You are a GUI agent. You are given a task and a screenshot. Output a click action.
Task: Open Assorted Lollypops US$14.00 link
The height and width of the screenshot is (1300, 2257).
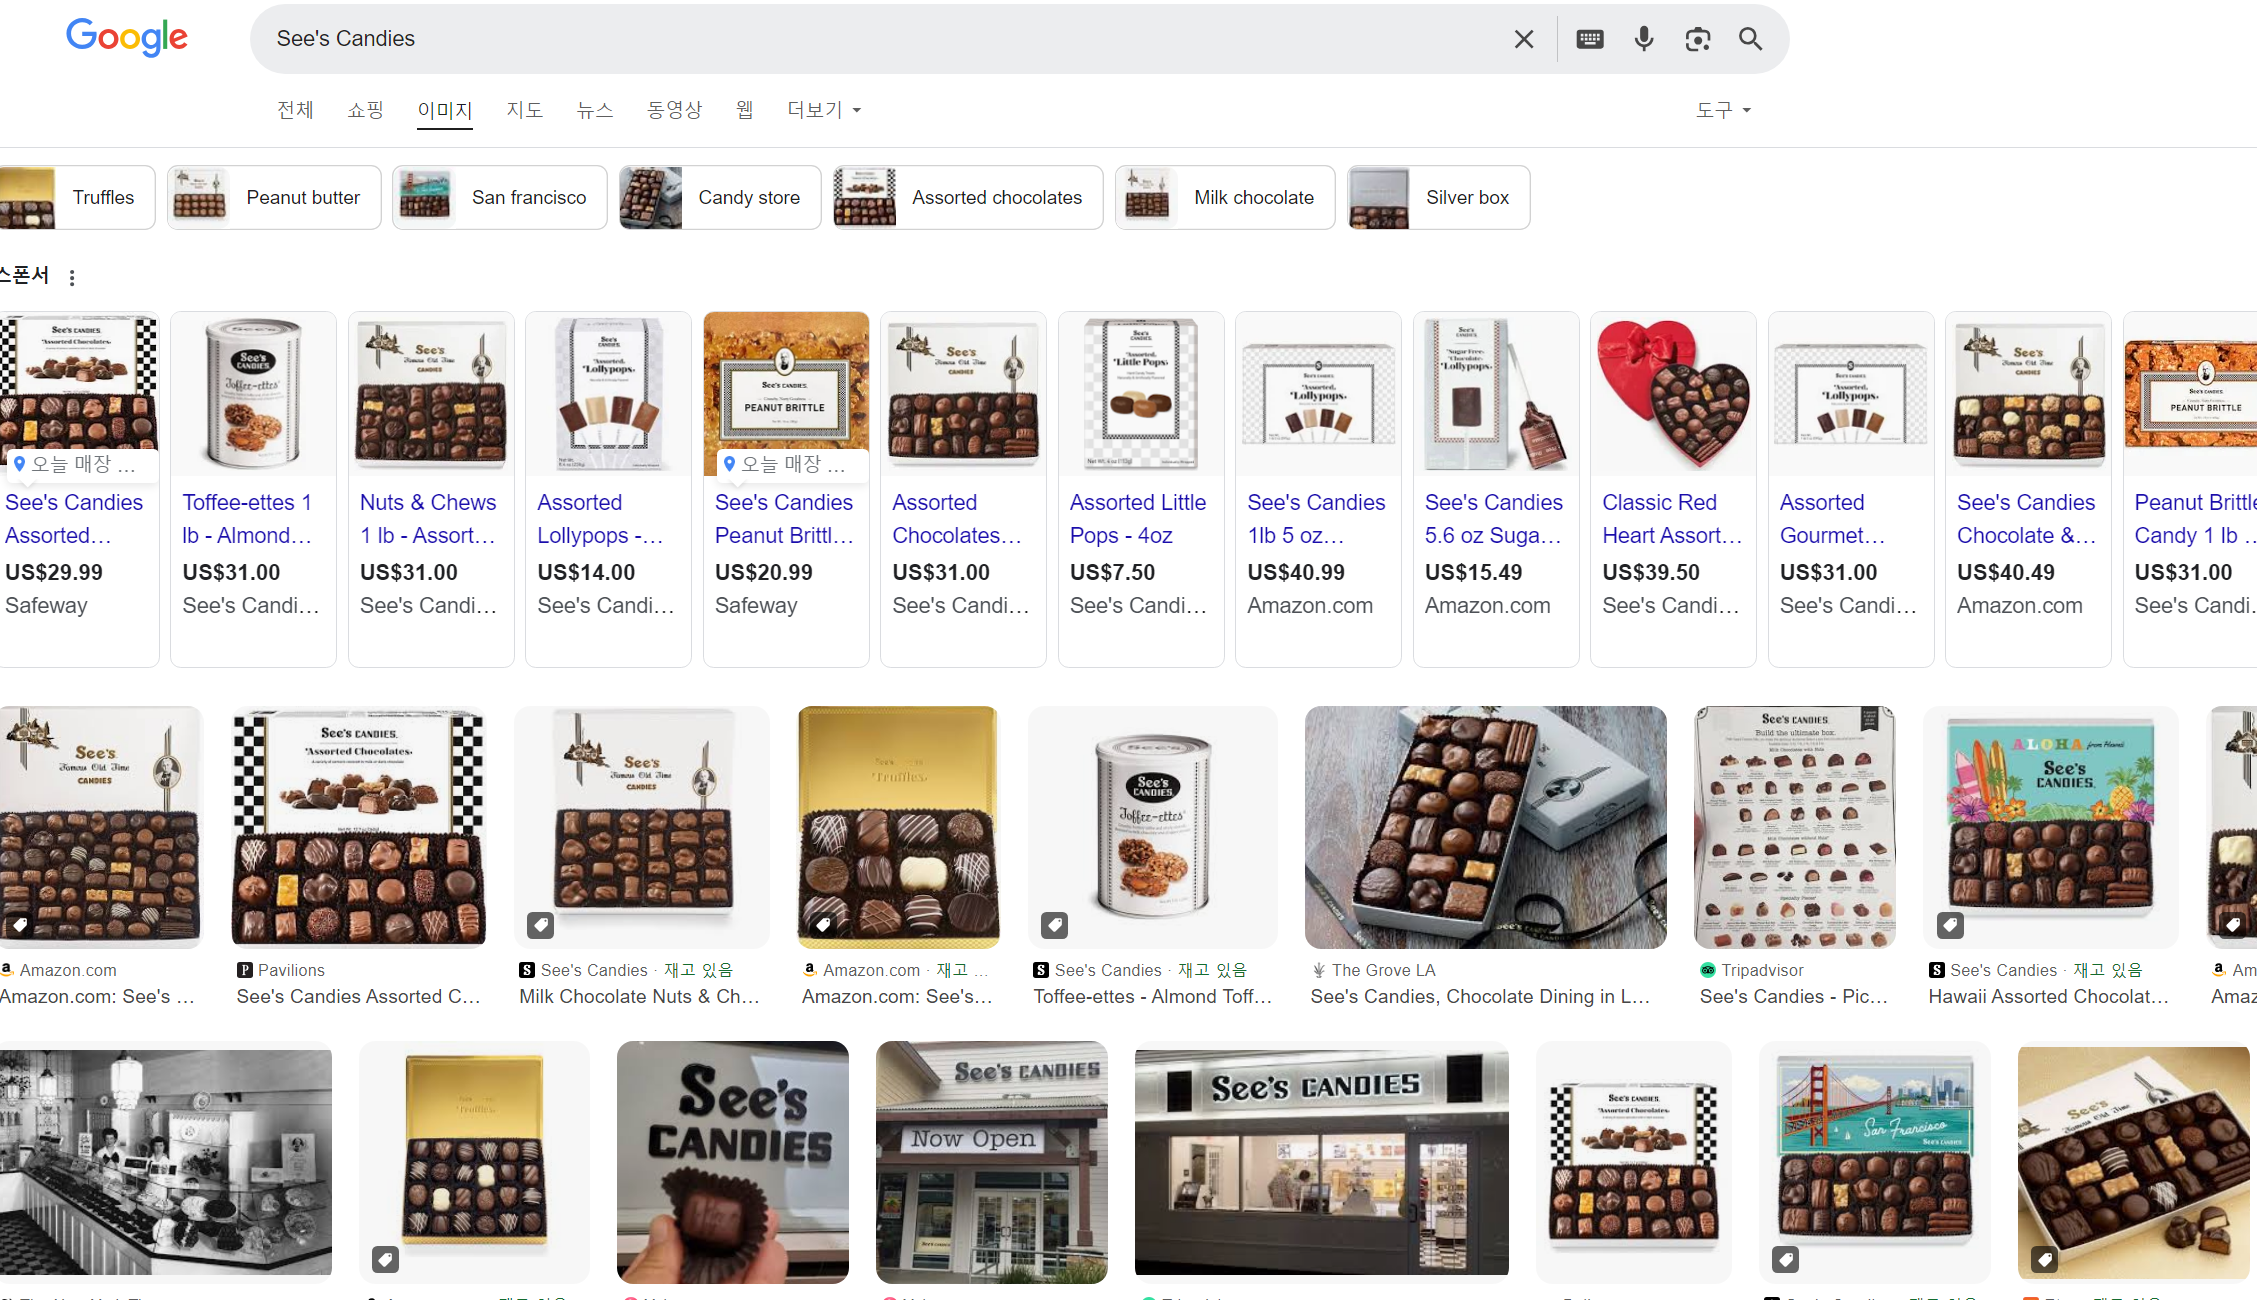(x=600, y=519)
